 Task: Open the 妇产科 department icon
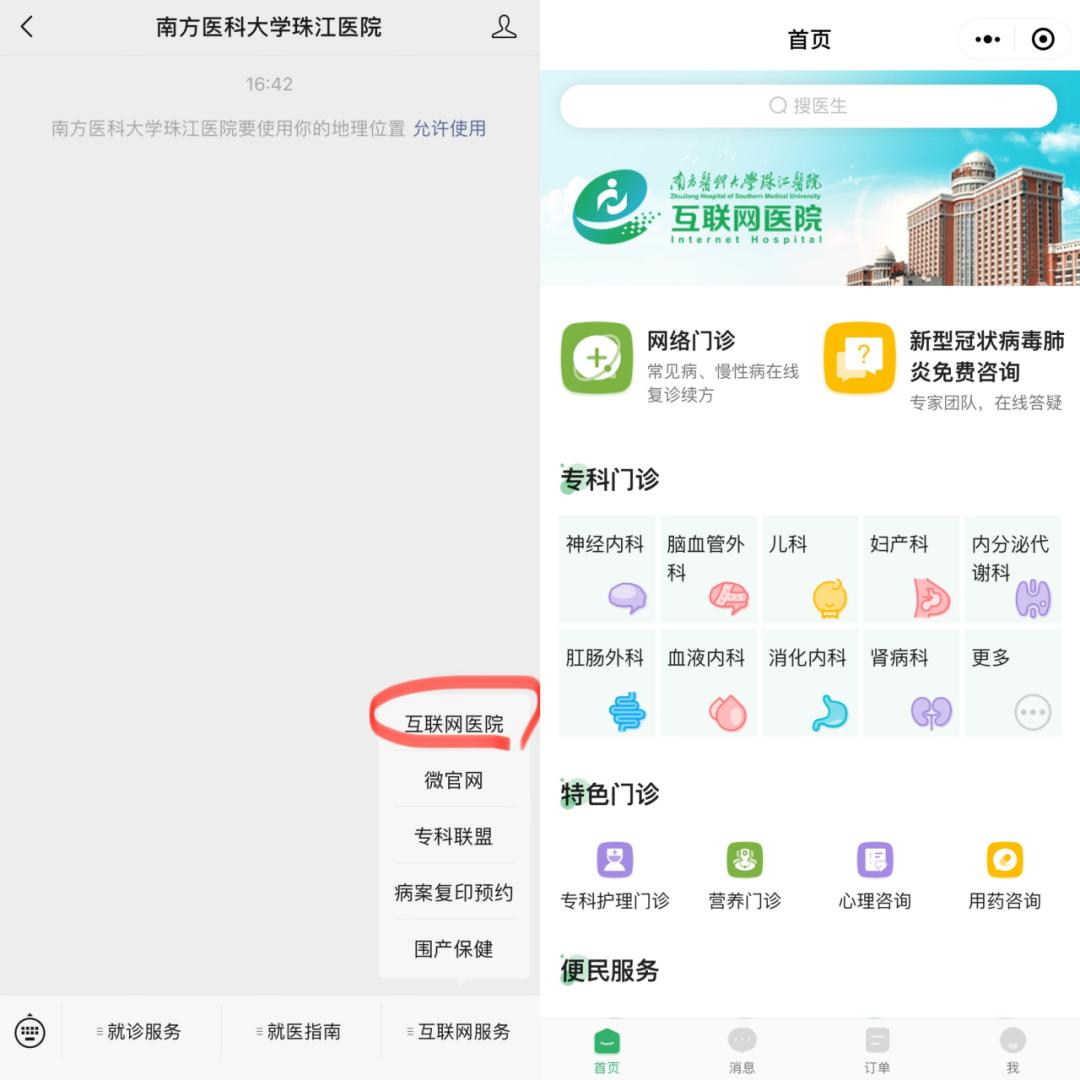tap(910, 570)
